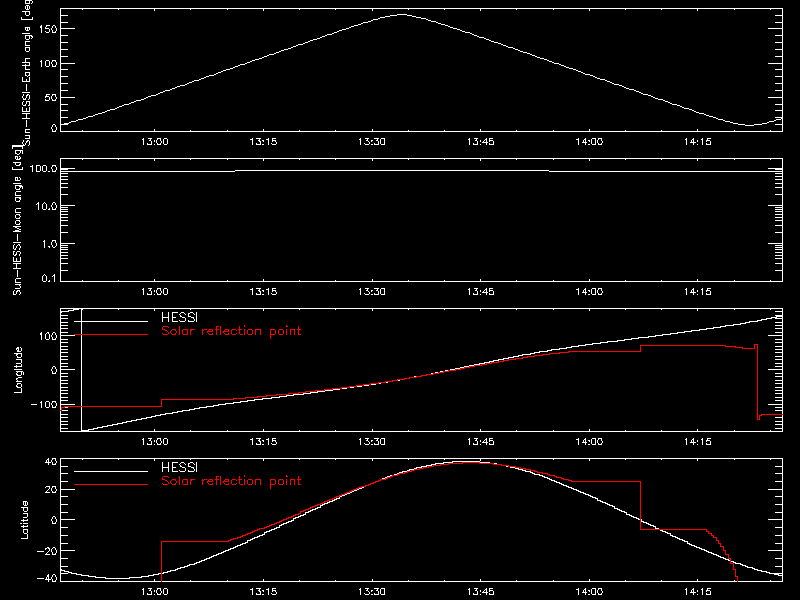The height and width of the screenshot is (600, 800).
Task: Click the 10.0 value on Moon angle axis
Action: 46,206
